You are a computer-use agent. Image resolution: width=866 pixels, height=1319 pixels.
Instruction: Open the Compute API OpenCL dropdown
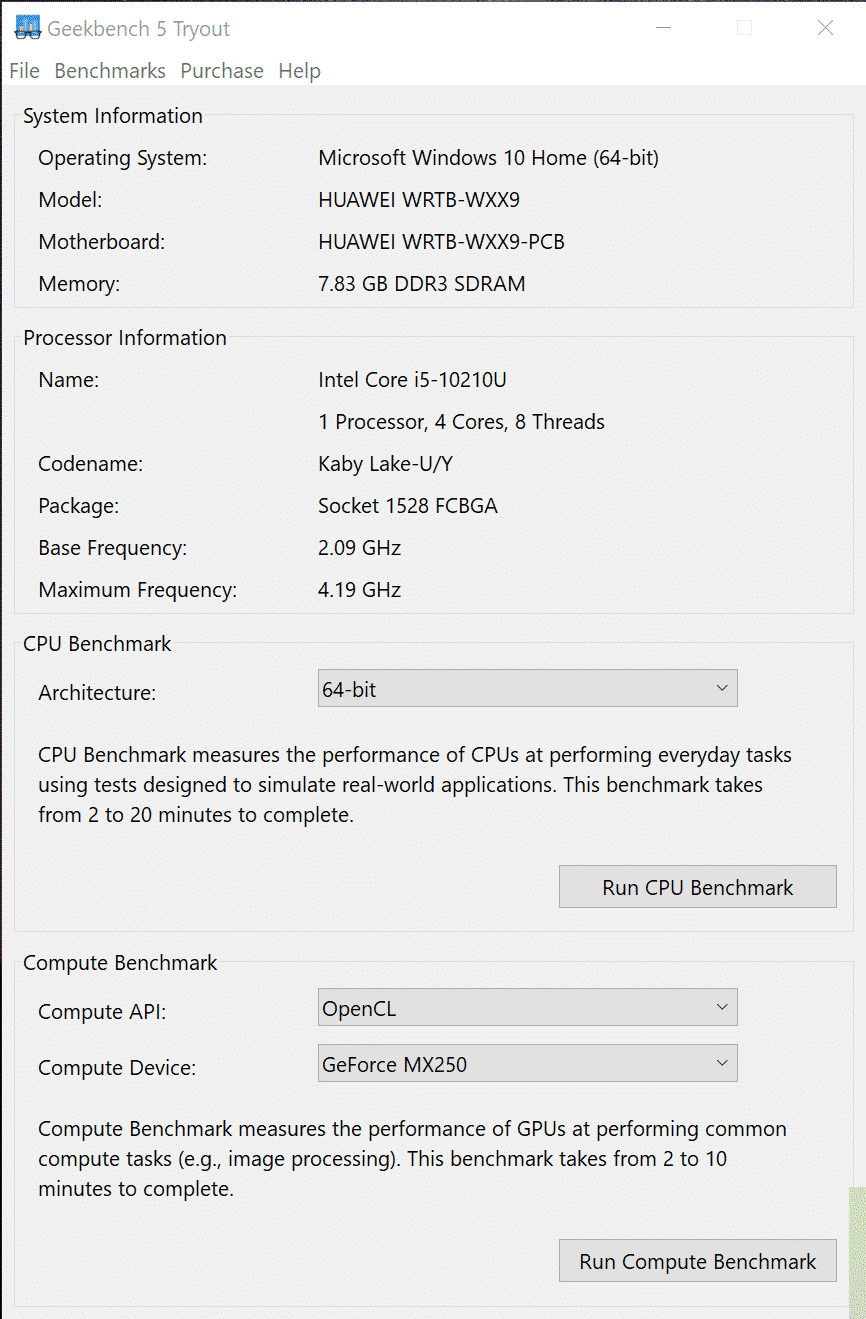527,1008
